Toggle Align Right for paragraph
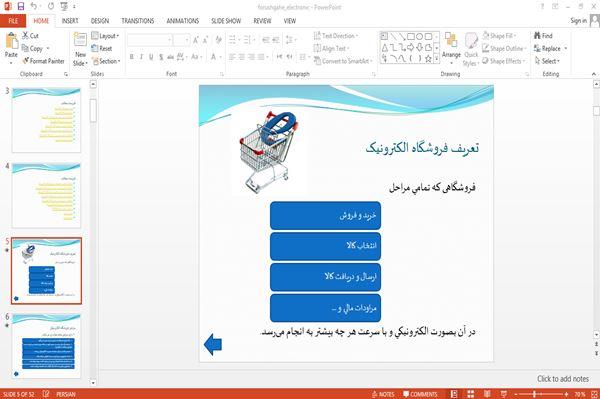This screenshot has height=399, width=600. click(x=251, y=57)
